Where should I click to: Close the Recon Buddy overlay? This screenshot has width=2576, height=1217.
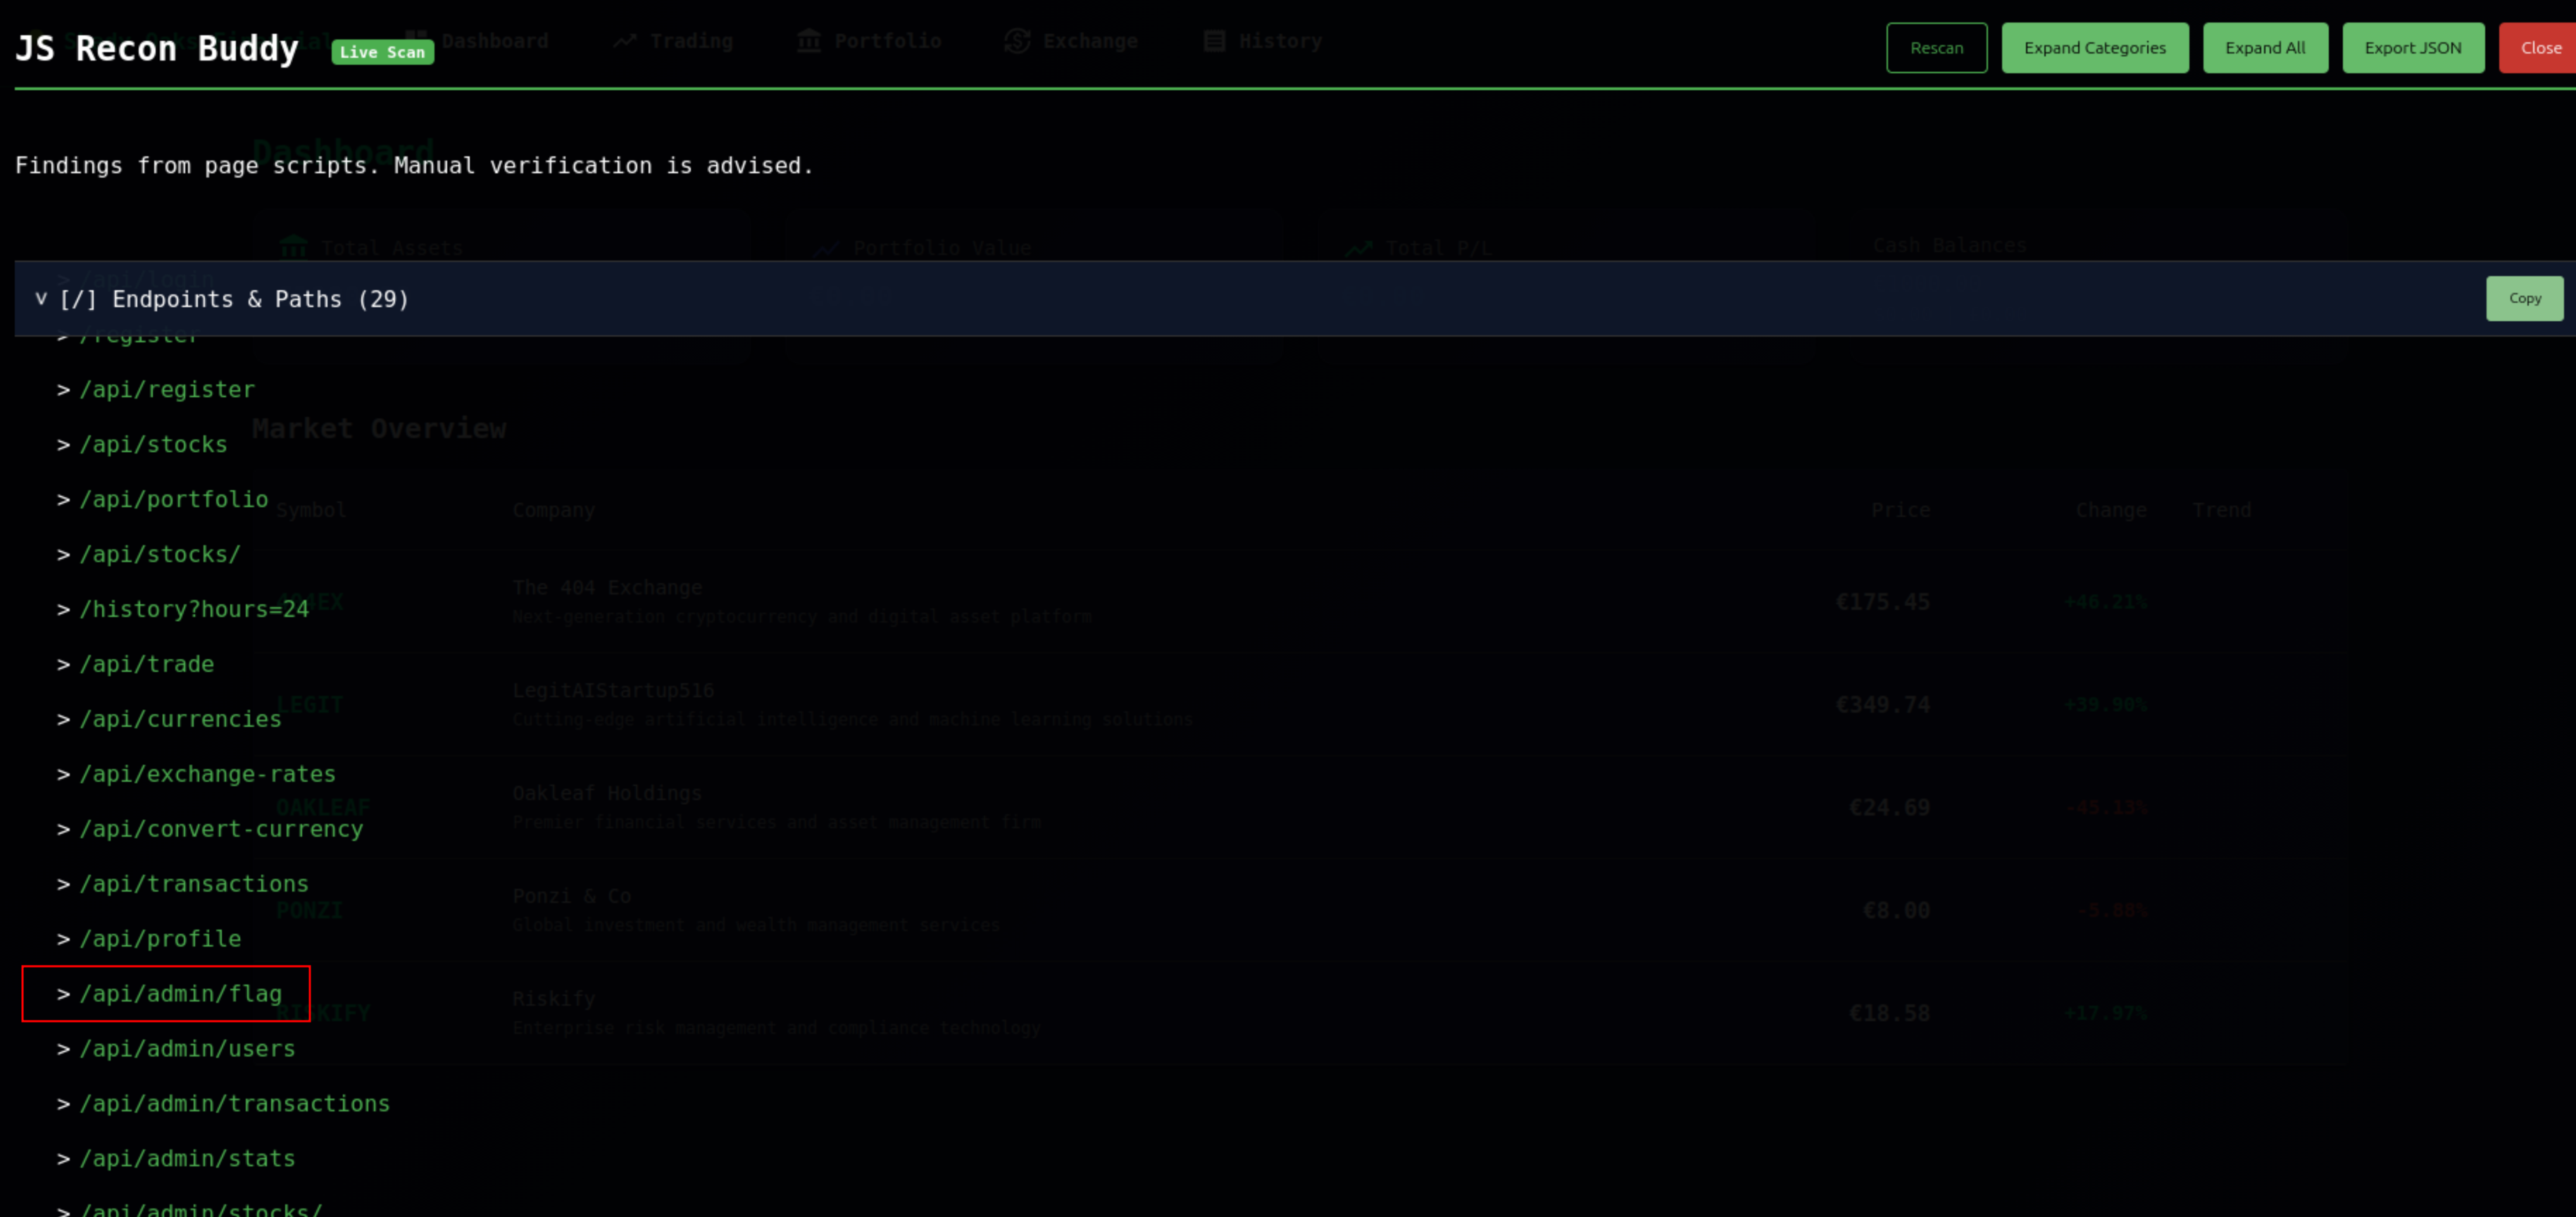click(x=2540, y=48)
